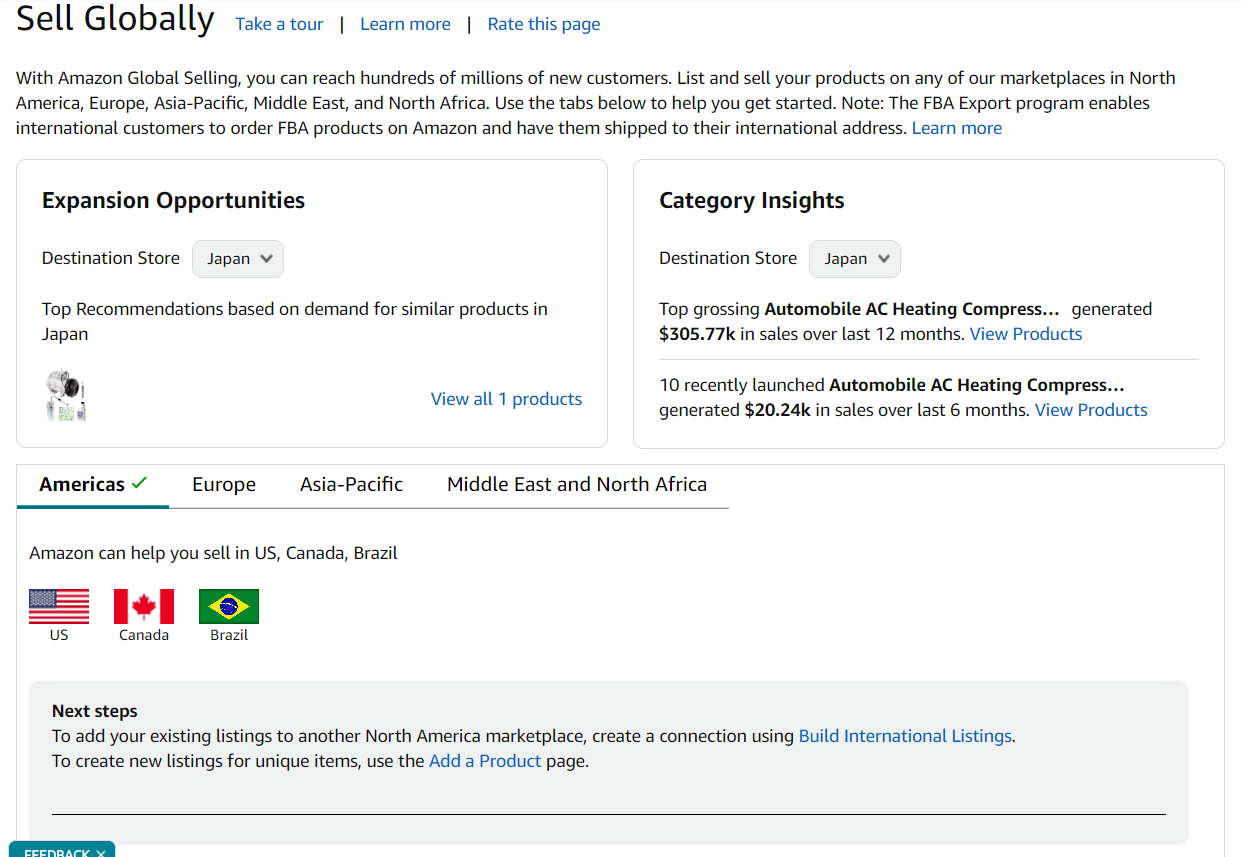Viewport: 1241px width, 857px height.
Task: Switch to the Americas tab
Action: [93, 485]
